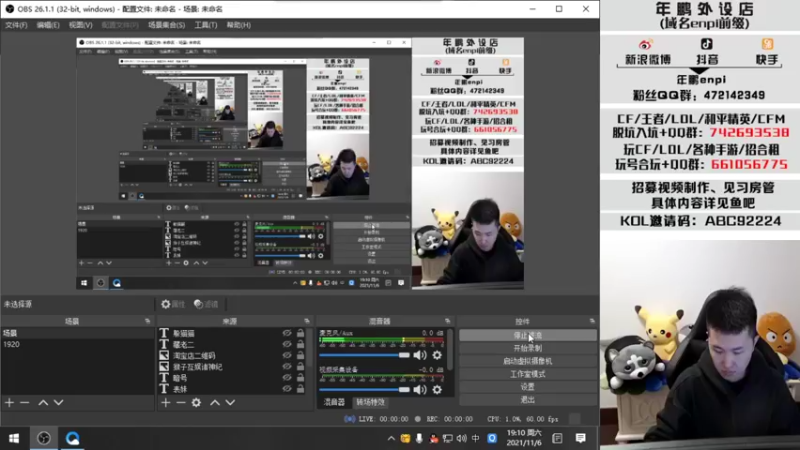Viewport: 800px width, 450px height.
Task: Mute the 视频采集设备 speaker icon
Action: click(x=420, y=390)
